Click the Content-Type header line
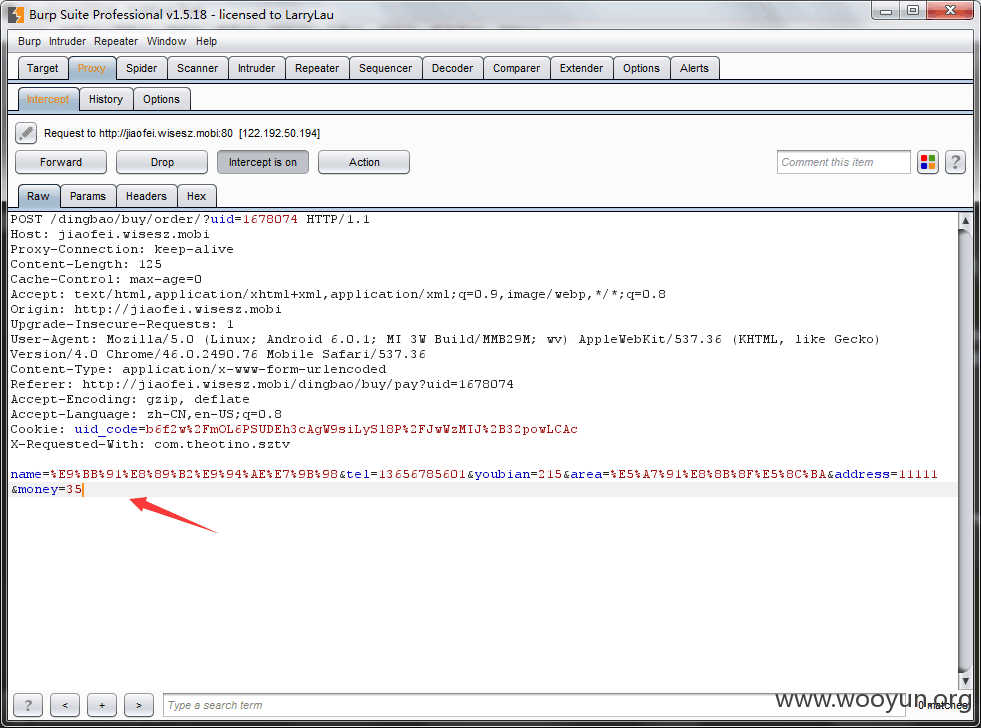Screen dimensions: 981x728 198,369
